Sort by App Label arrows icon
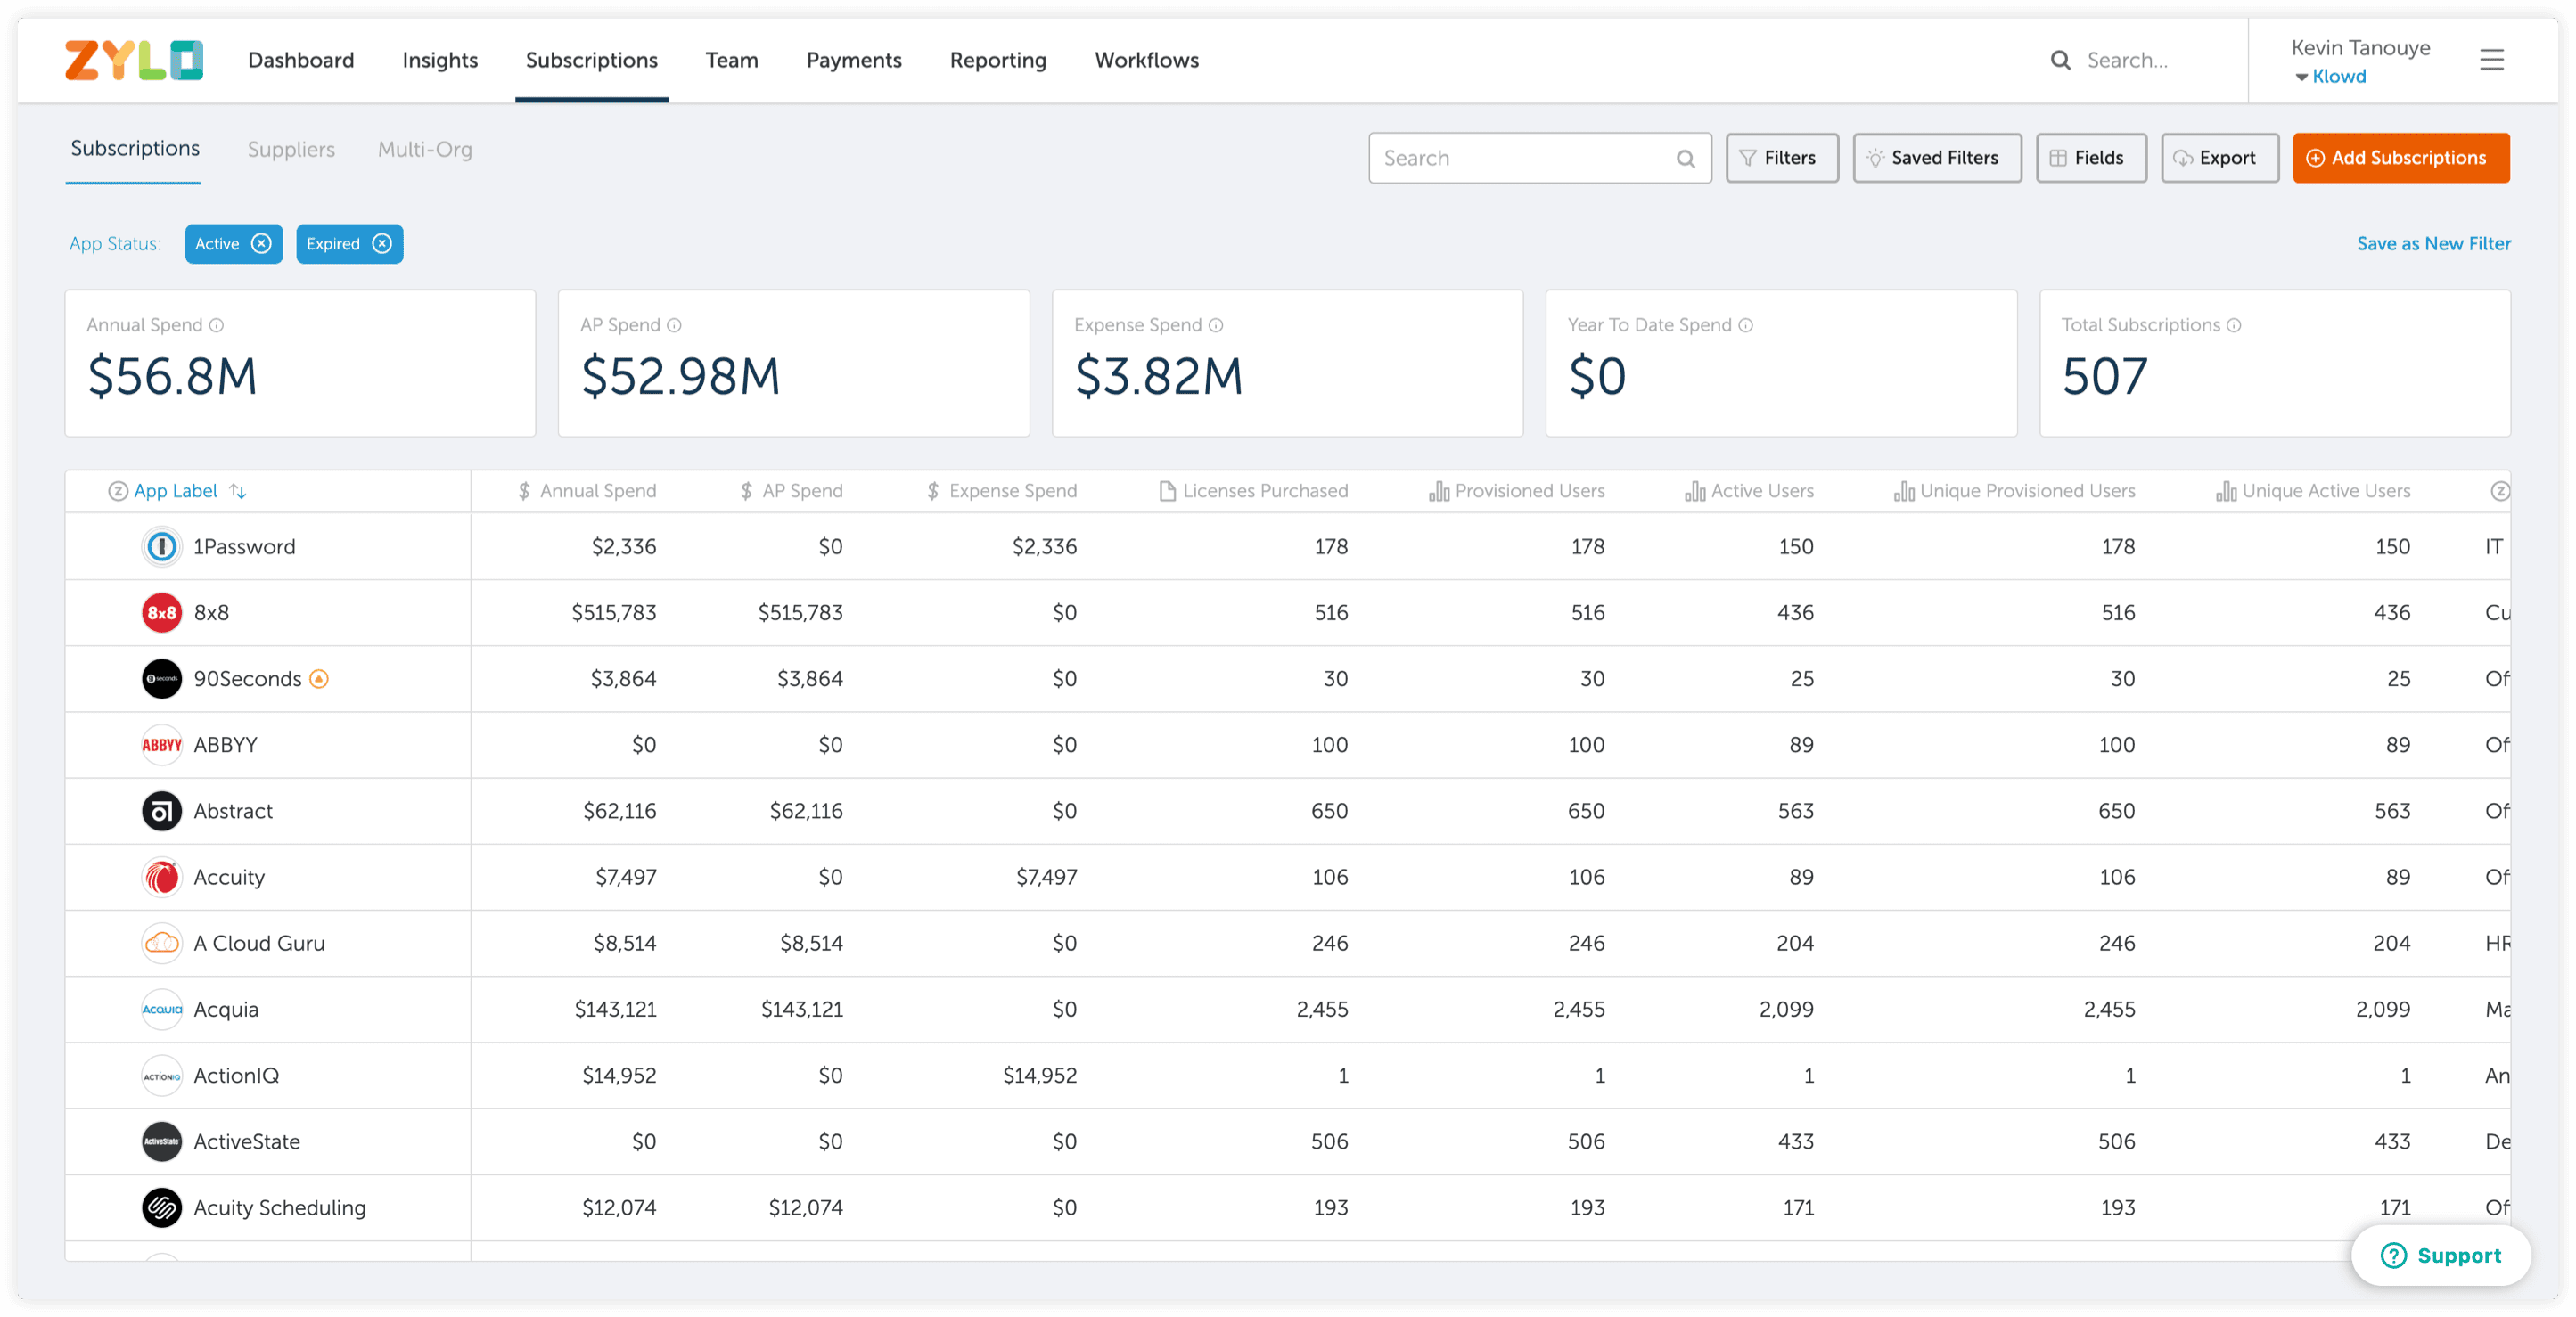 (238, 491)
